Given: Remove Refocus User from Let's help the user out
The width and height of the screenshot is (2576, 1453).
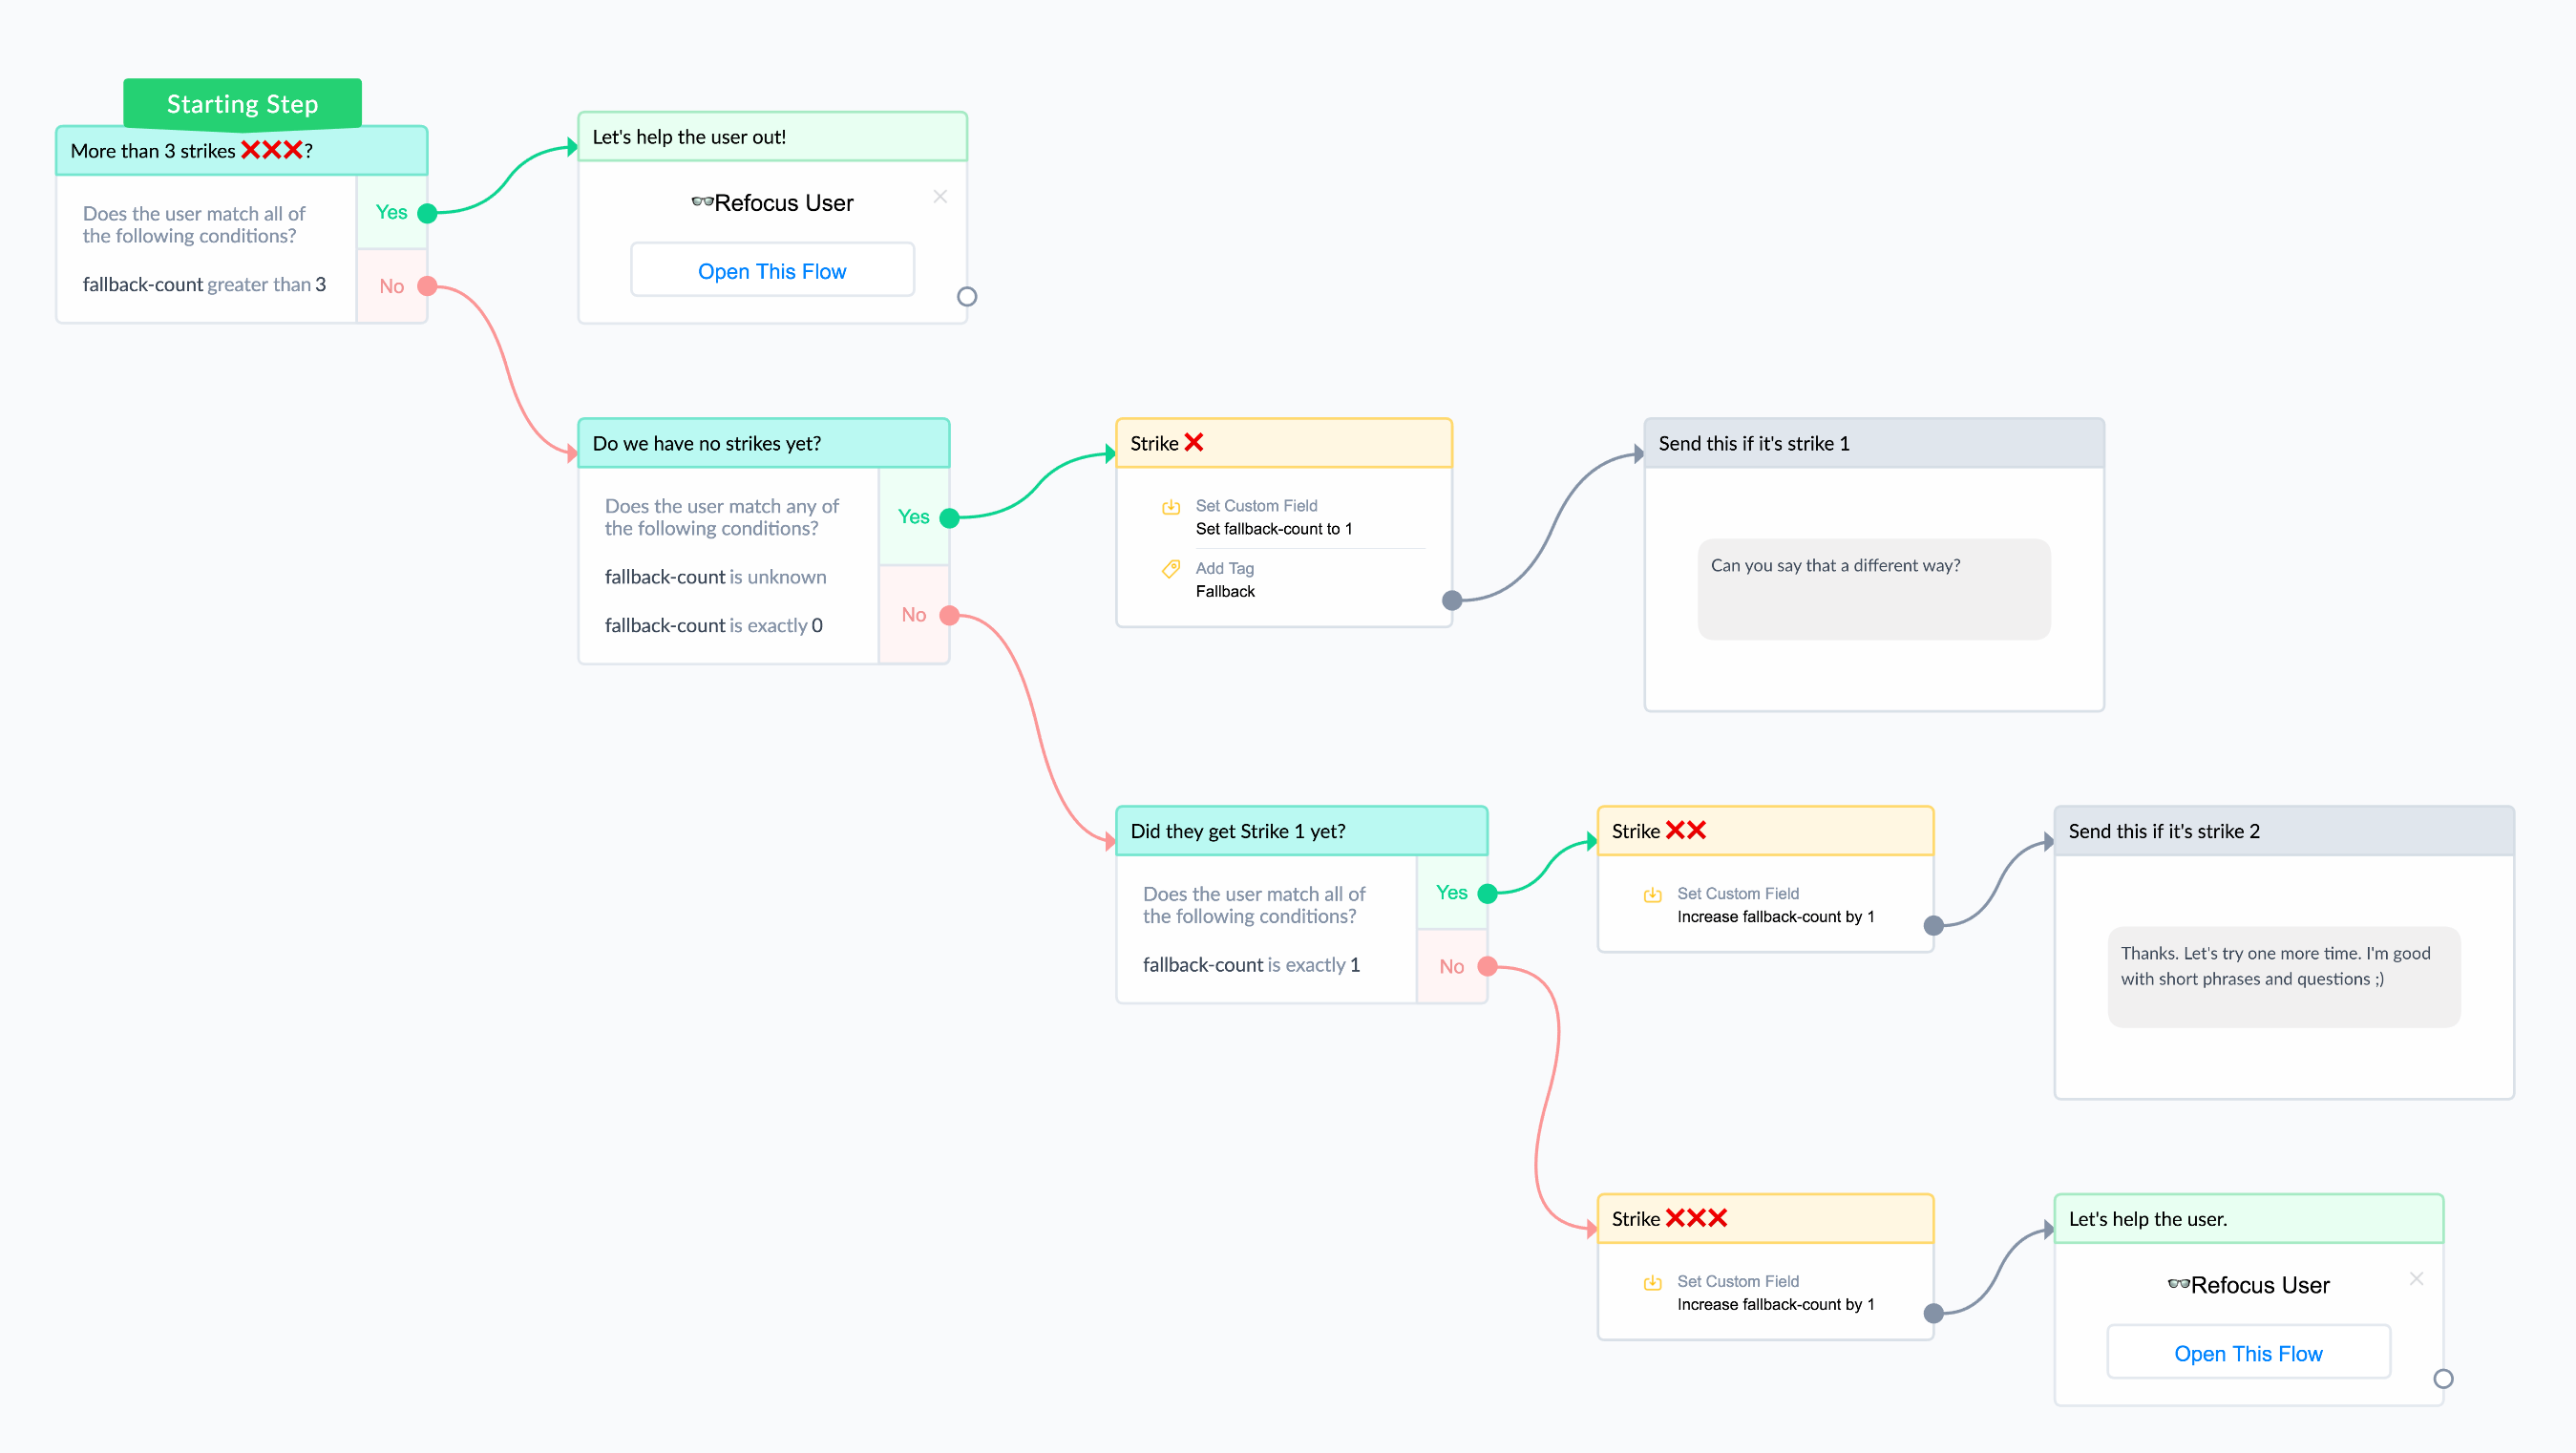Looking at the screenshot, I should (940, 197).
